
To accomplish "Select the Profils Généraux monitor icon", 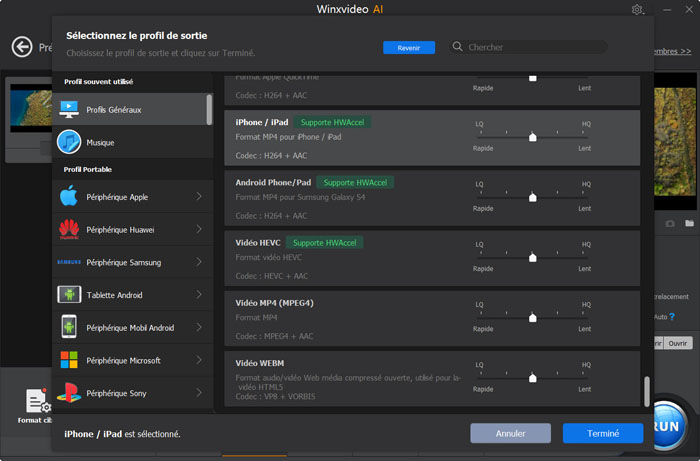I will pos(69,109).
